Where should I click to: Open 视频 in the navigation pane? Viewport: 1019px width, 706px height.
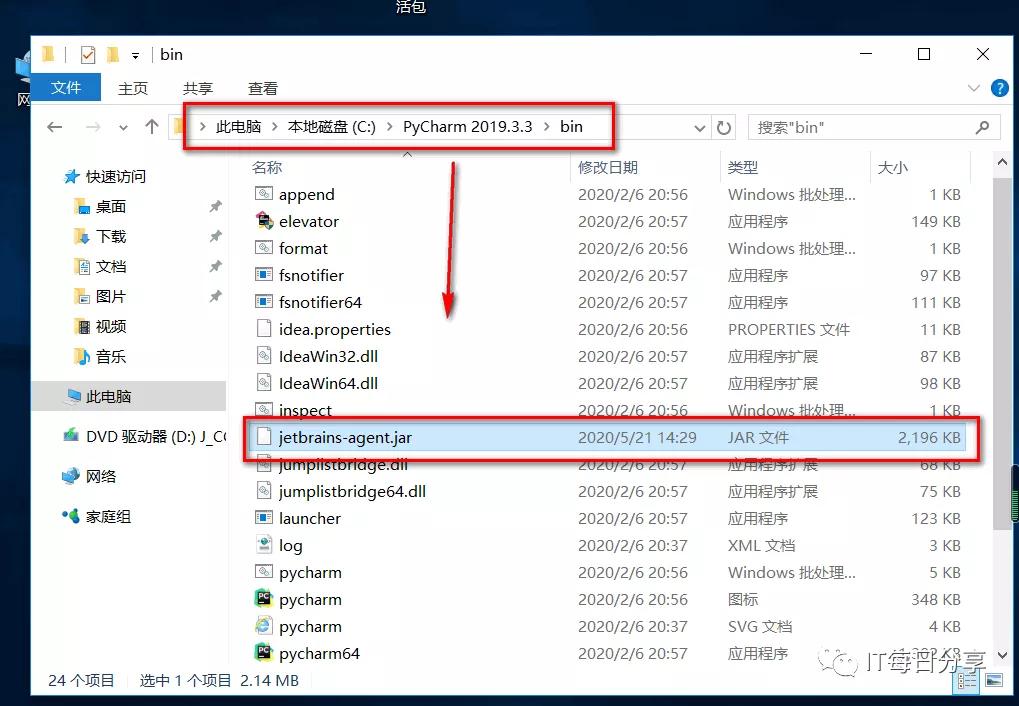tap(110, 326)
